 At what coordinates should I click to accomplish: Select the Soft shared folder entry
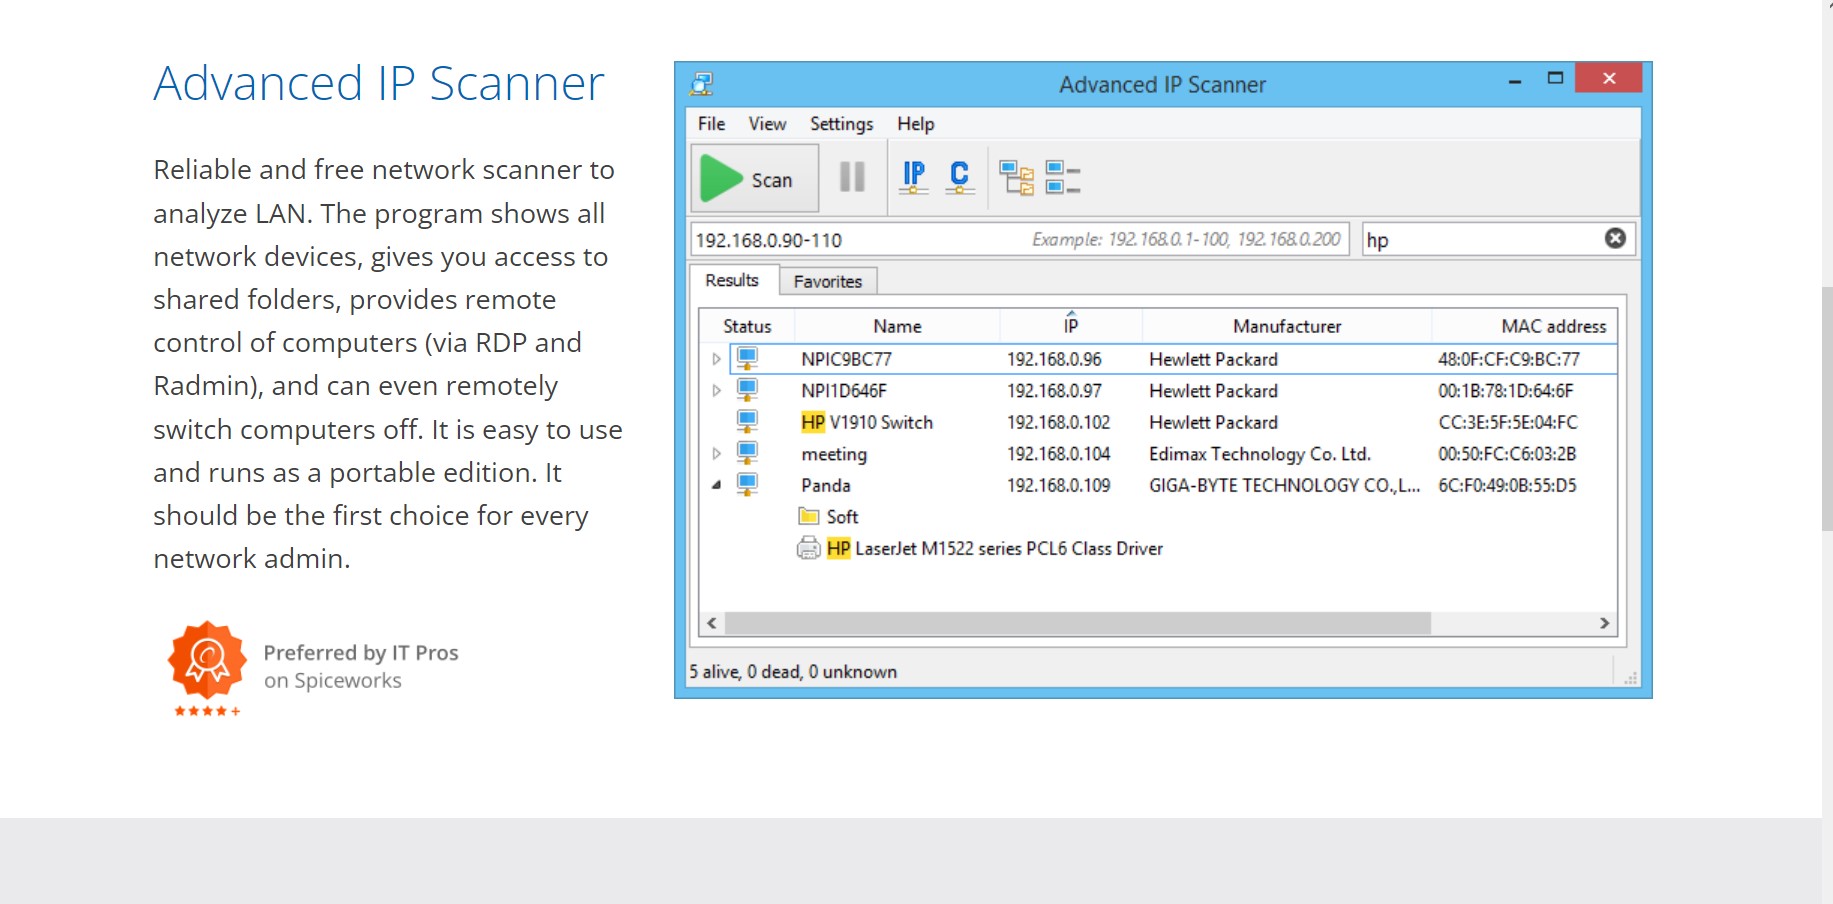point(842,517)
